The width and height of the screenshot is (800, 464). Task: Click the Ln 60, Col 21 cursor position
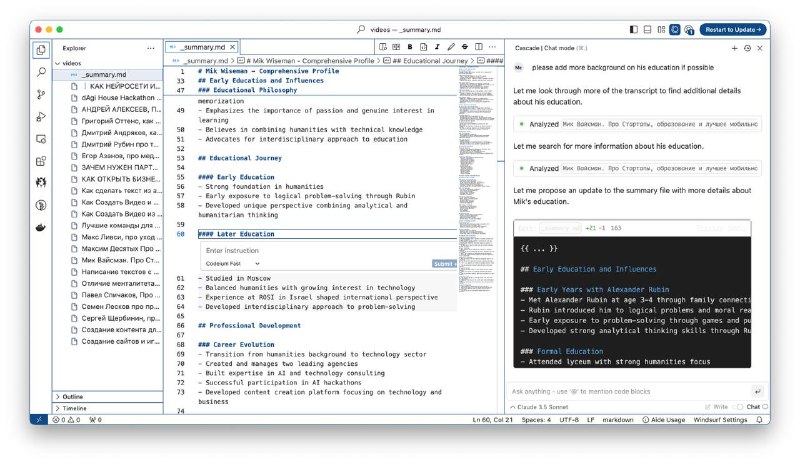(492, 420)
